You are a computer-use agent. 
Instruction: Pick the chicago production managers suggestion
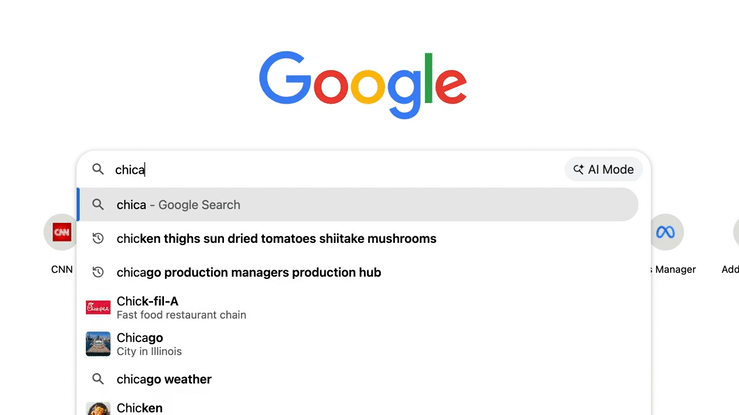pos(248,273)
